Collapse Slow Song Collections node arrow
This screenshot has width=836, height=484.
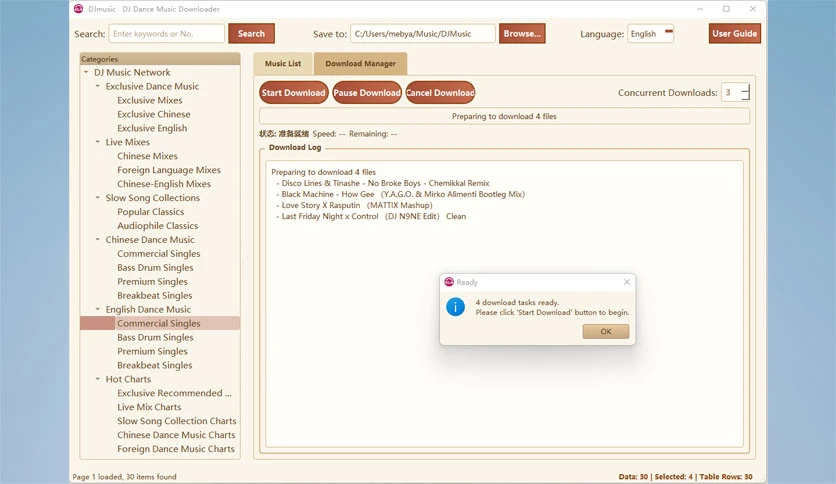pyautogui.click(x=98, y=197)
